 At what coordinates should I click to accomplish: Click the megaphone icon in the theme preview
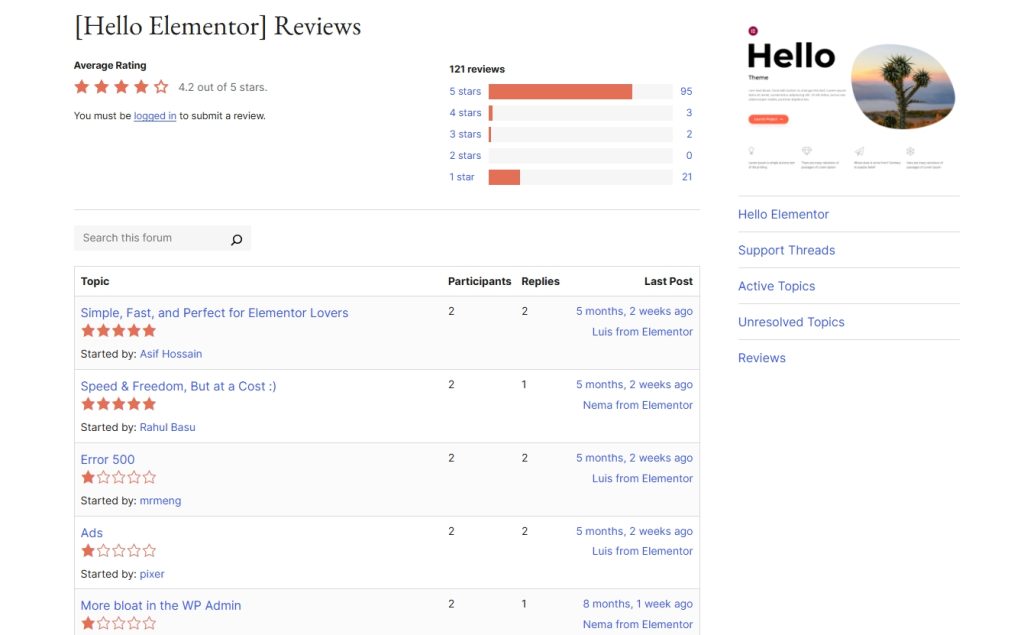coord(859,150)
